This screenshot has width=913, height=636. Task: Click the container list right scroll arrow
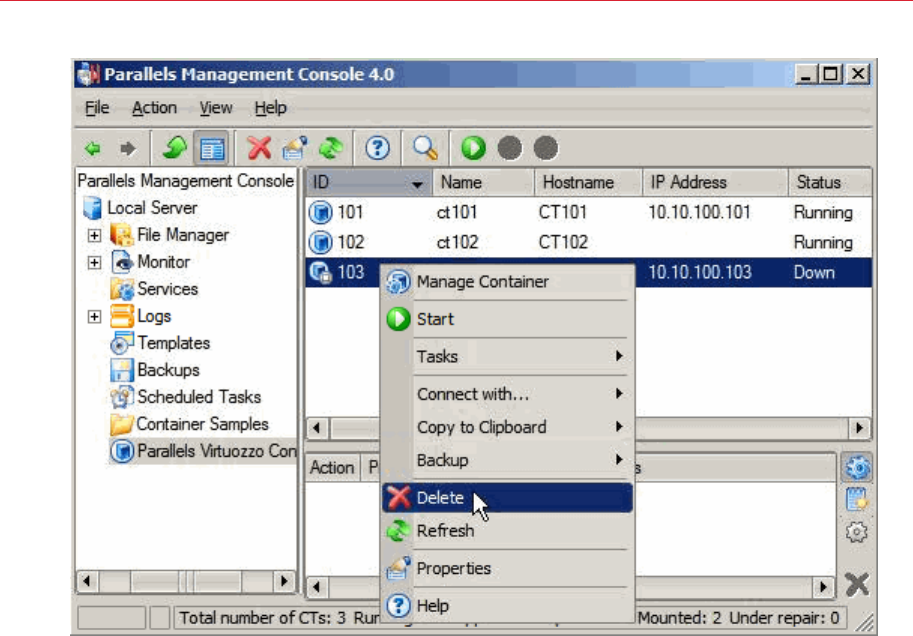click(x=859, y=428)
